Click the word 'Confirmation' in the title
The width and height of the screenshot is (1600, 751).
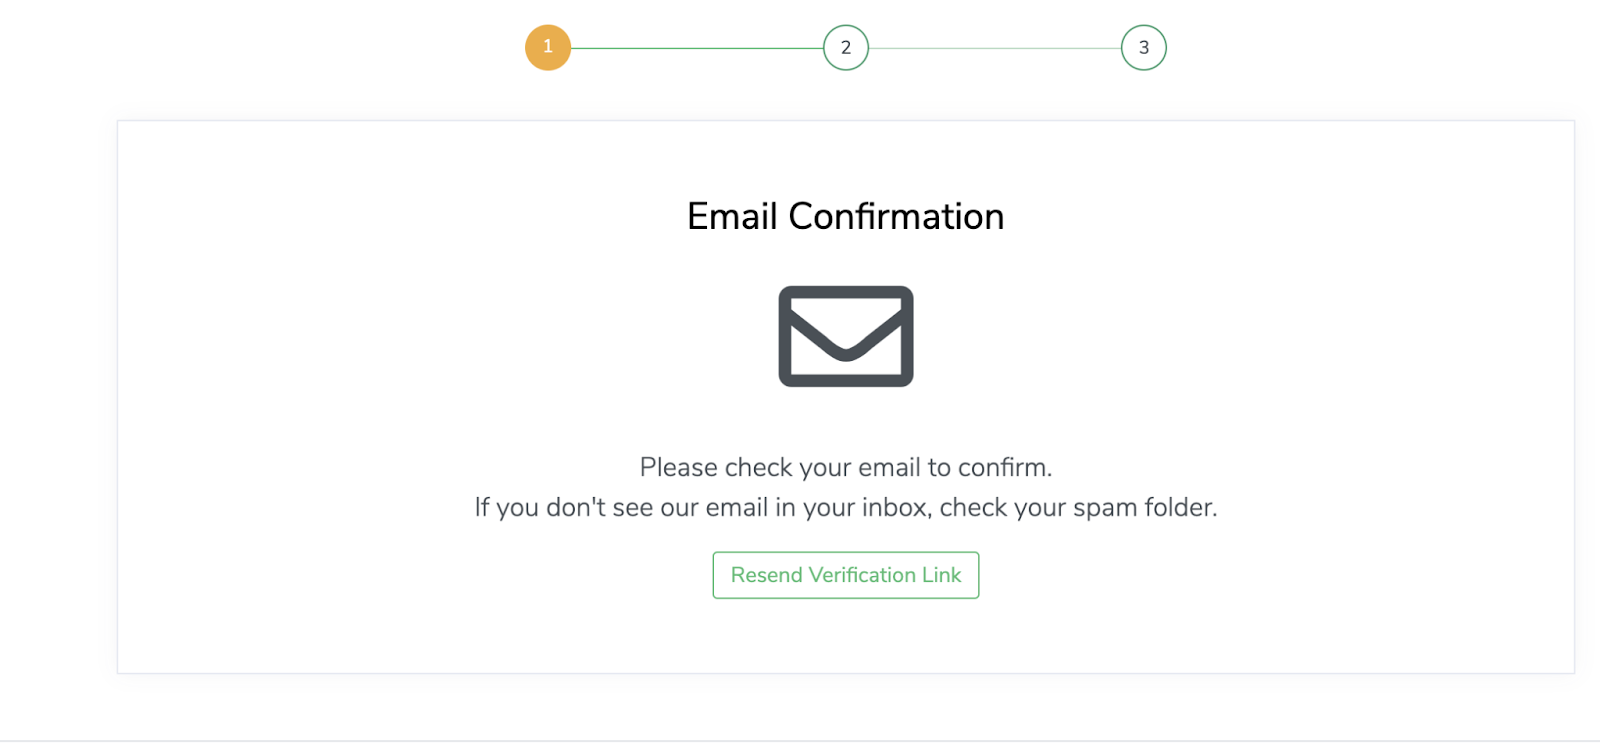coord(896,217)
